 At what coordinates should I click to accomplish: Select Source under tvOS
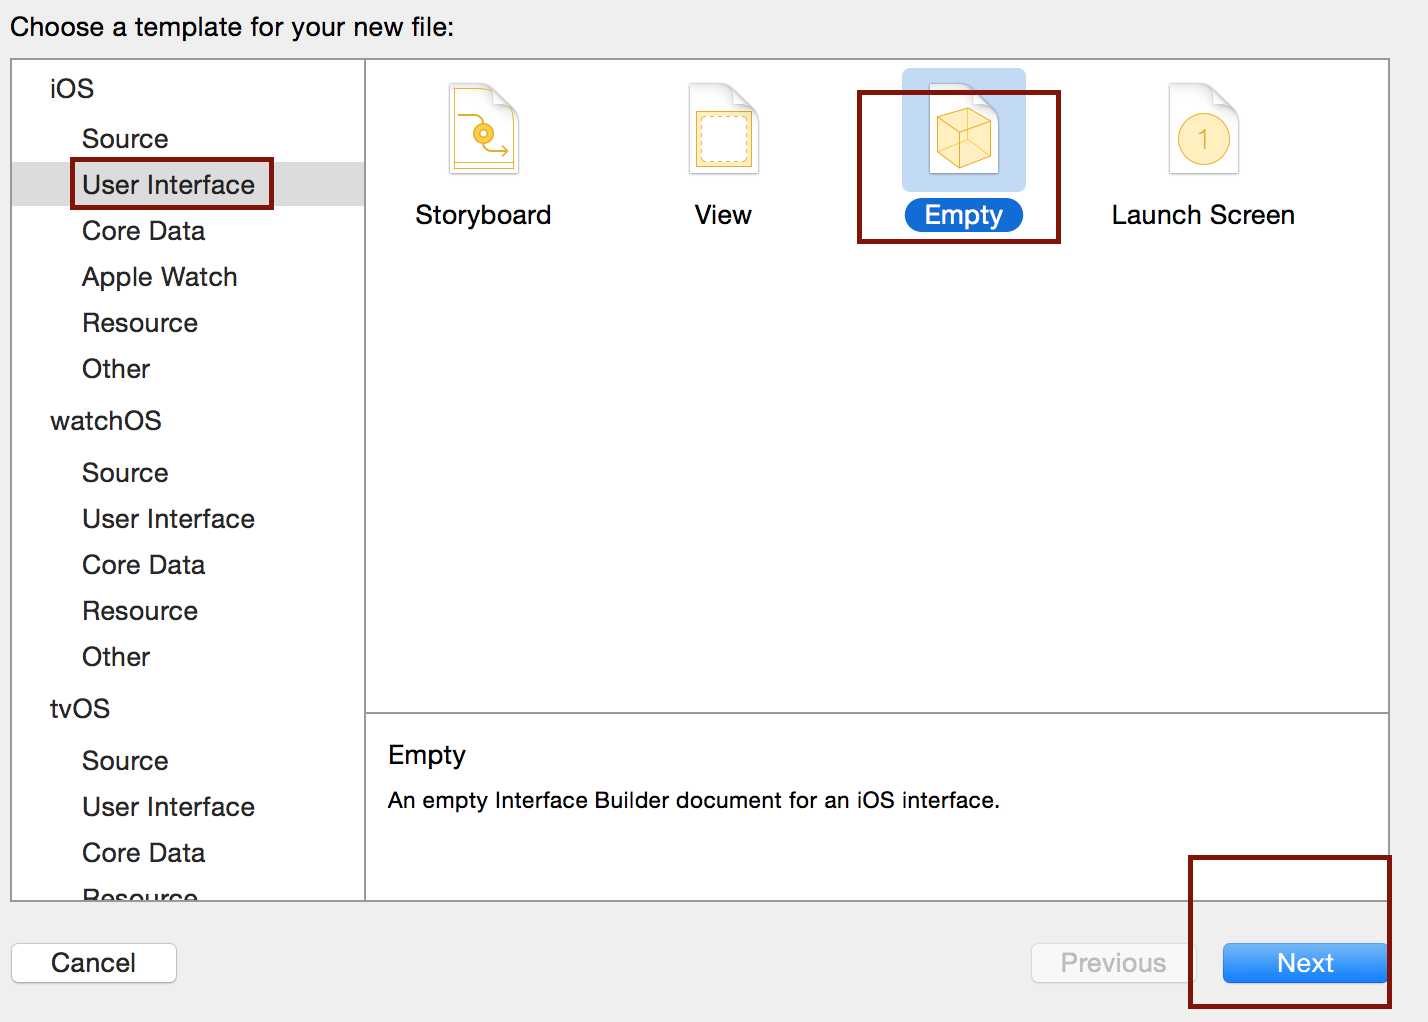tap(125, 761)
